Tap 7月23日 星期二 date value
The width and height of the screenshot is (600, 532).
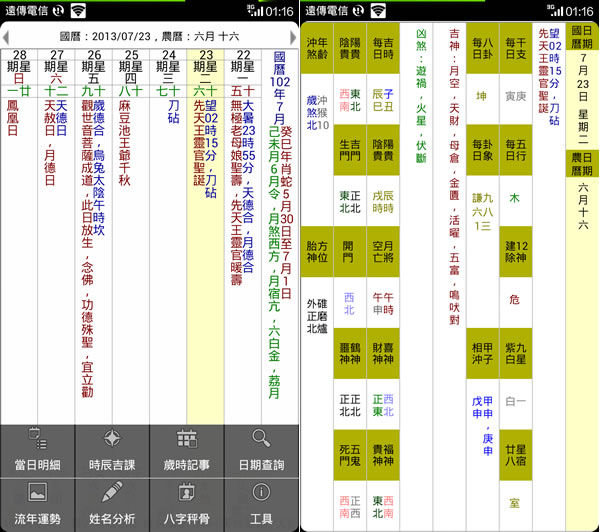click(583, 100)
